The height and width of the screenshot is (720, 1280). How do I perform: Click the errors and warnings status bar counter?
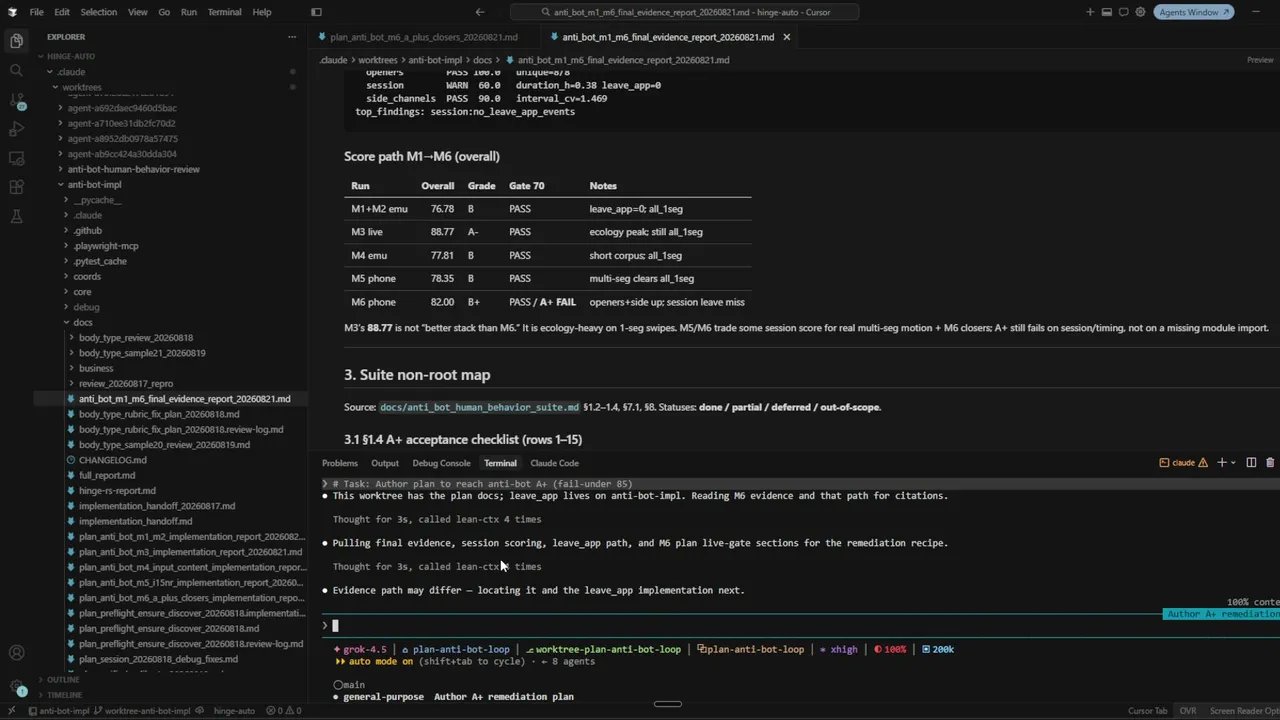pyautogui.click(x=283, y=711)
